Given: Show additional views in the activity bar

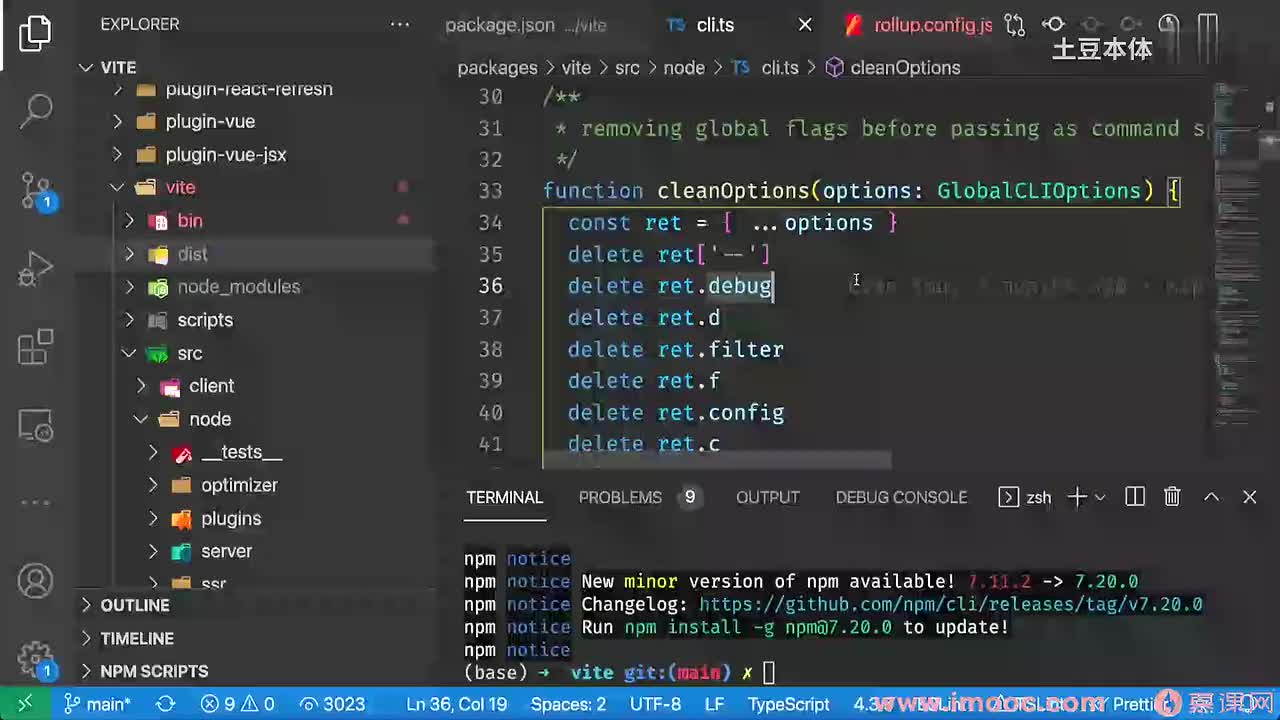Looking at the screenshot, I should 36,503.
